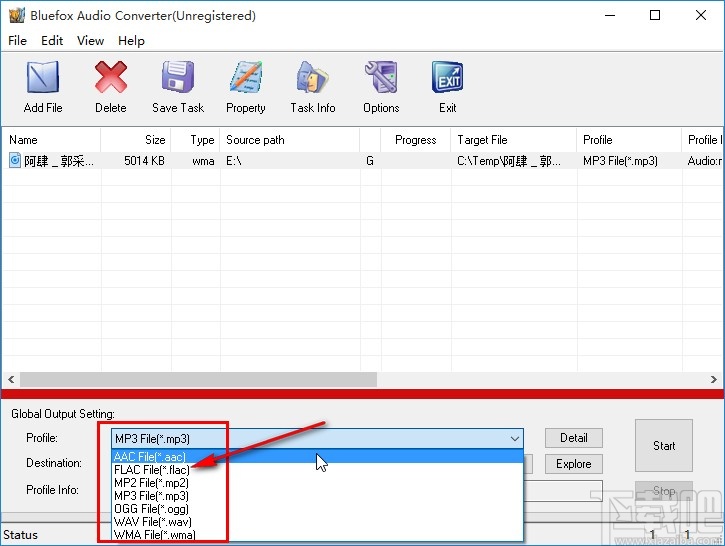Click the Explore button
The image size is (725, 546).
pyautogui.click(x=574, y=464)
